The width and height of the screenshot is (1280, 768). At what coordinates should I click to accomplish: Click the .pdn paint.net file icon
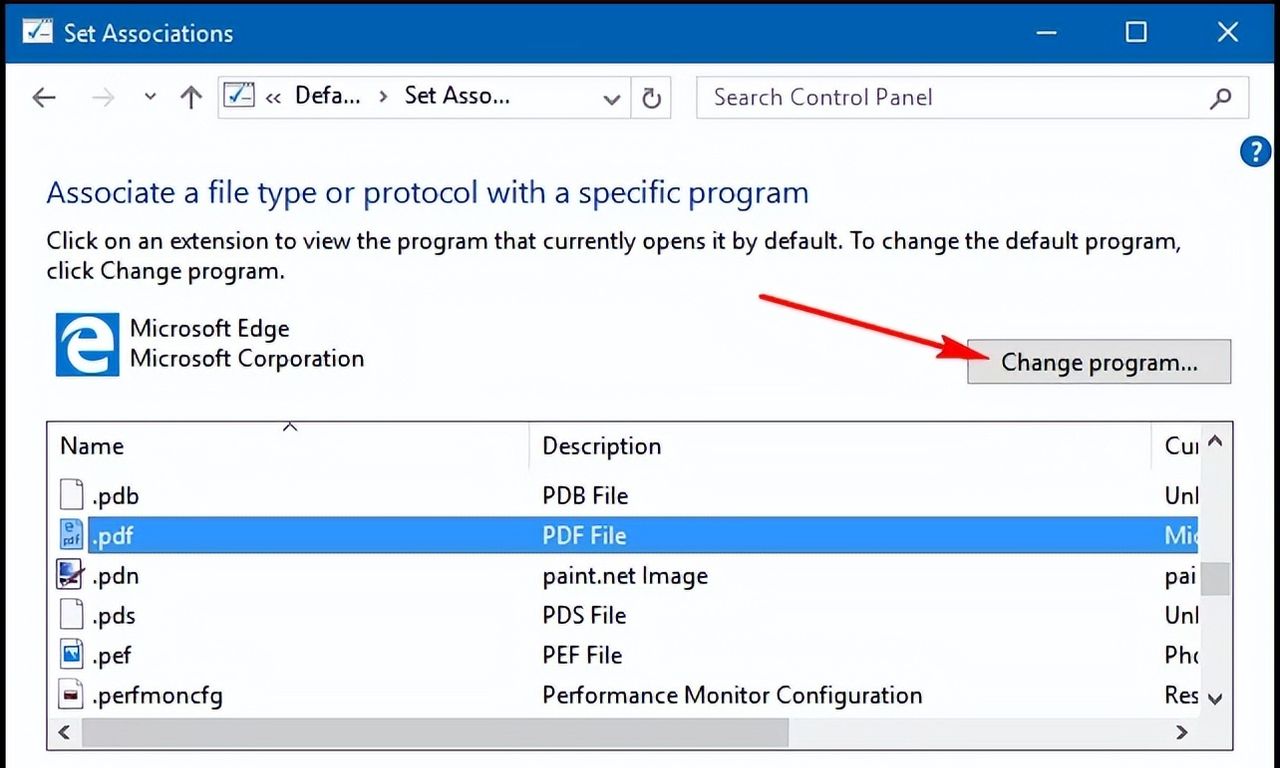[71, 575]
